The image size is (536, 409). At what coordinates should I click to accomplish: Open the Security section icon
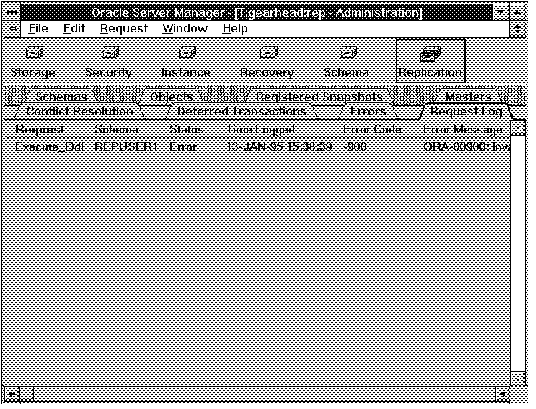[x=109, y=62]
